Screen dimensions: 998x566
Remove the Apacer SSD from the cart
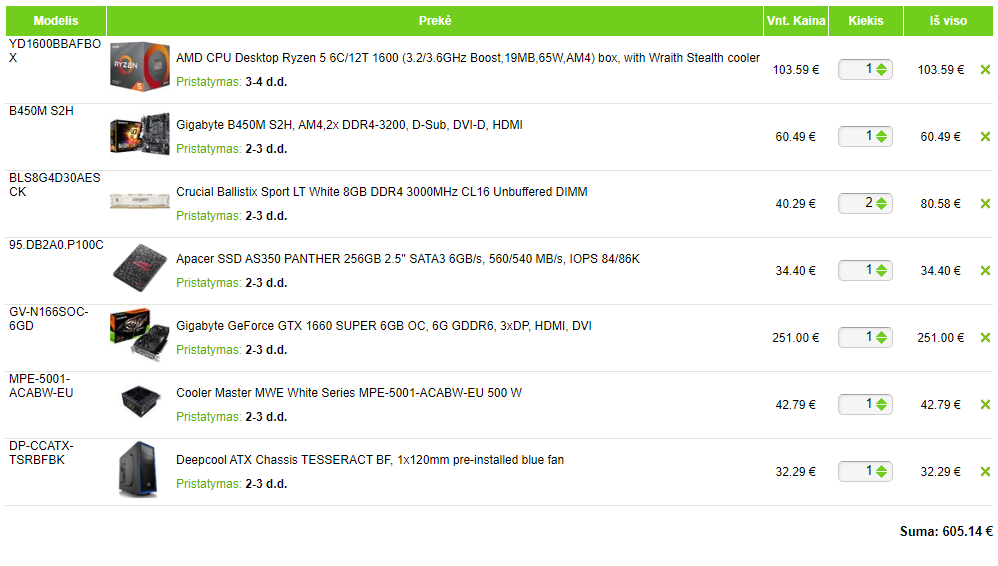(985, 271)
